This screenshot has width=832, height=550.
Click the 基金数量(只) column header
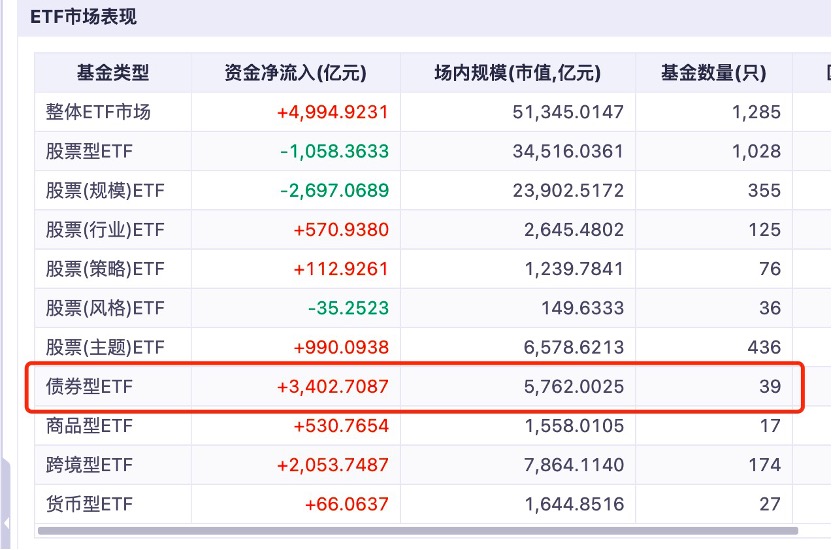click(714, 72)
